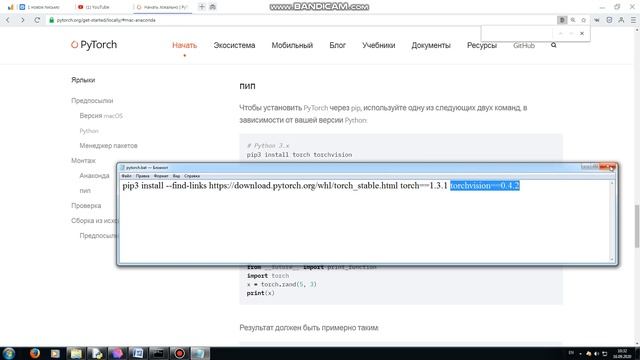Click highlighted torchvision==0.4.2 text in Notepad
Image resolution: width=640 pixels, height=360 pixels.
pyautogui.click(x=485, y=186)
